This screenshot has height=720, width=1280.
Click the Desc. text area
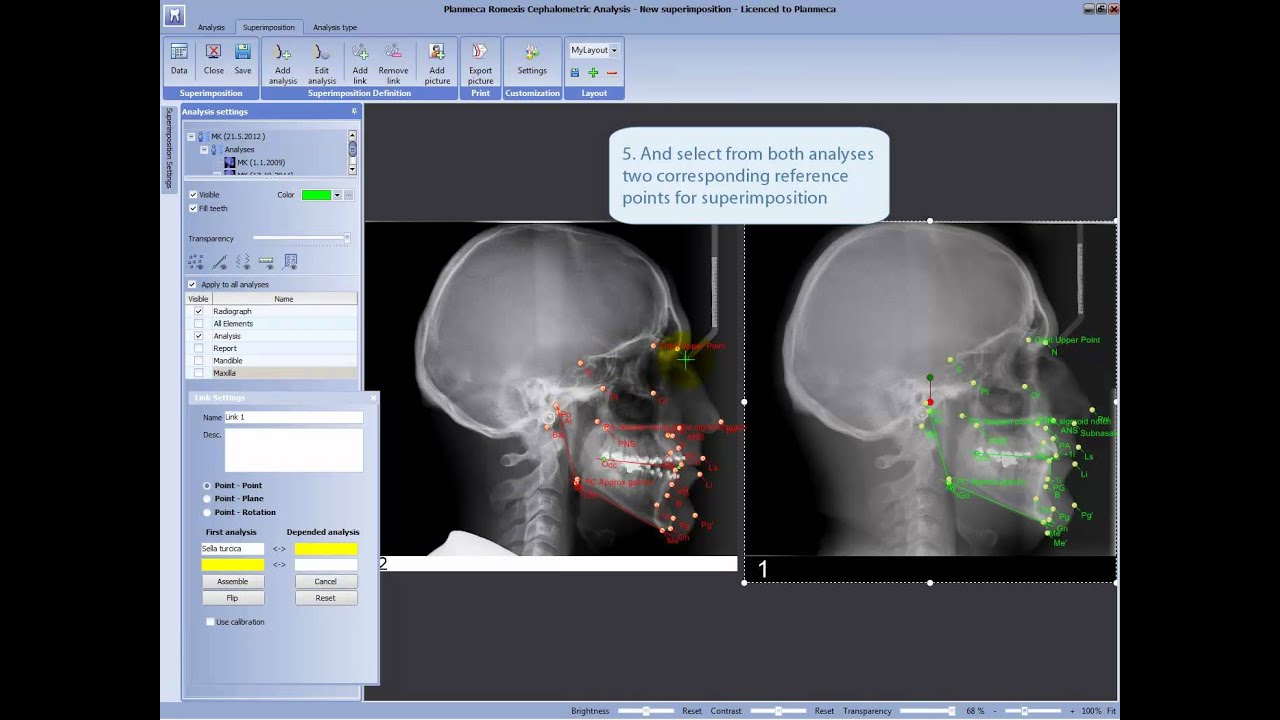coord(293,450)
